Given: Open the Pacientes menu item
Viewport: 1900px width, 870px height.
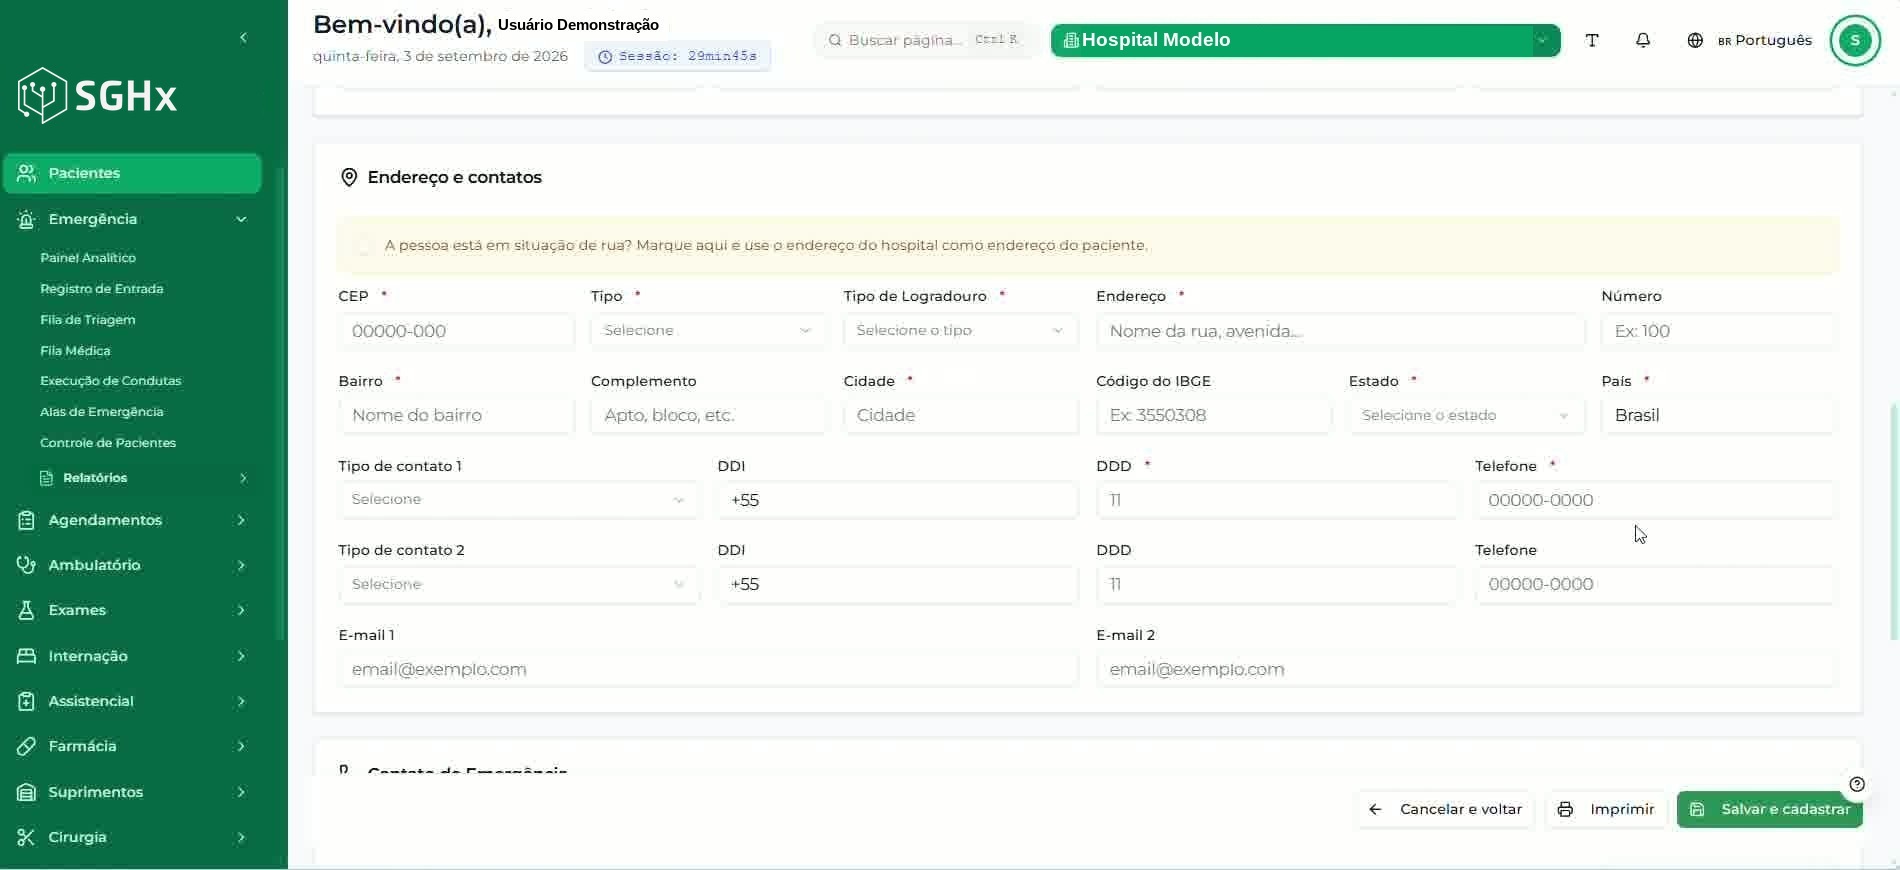Looking at the screenshot, I should (132, 173).
